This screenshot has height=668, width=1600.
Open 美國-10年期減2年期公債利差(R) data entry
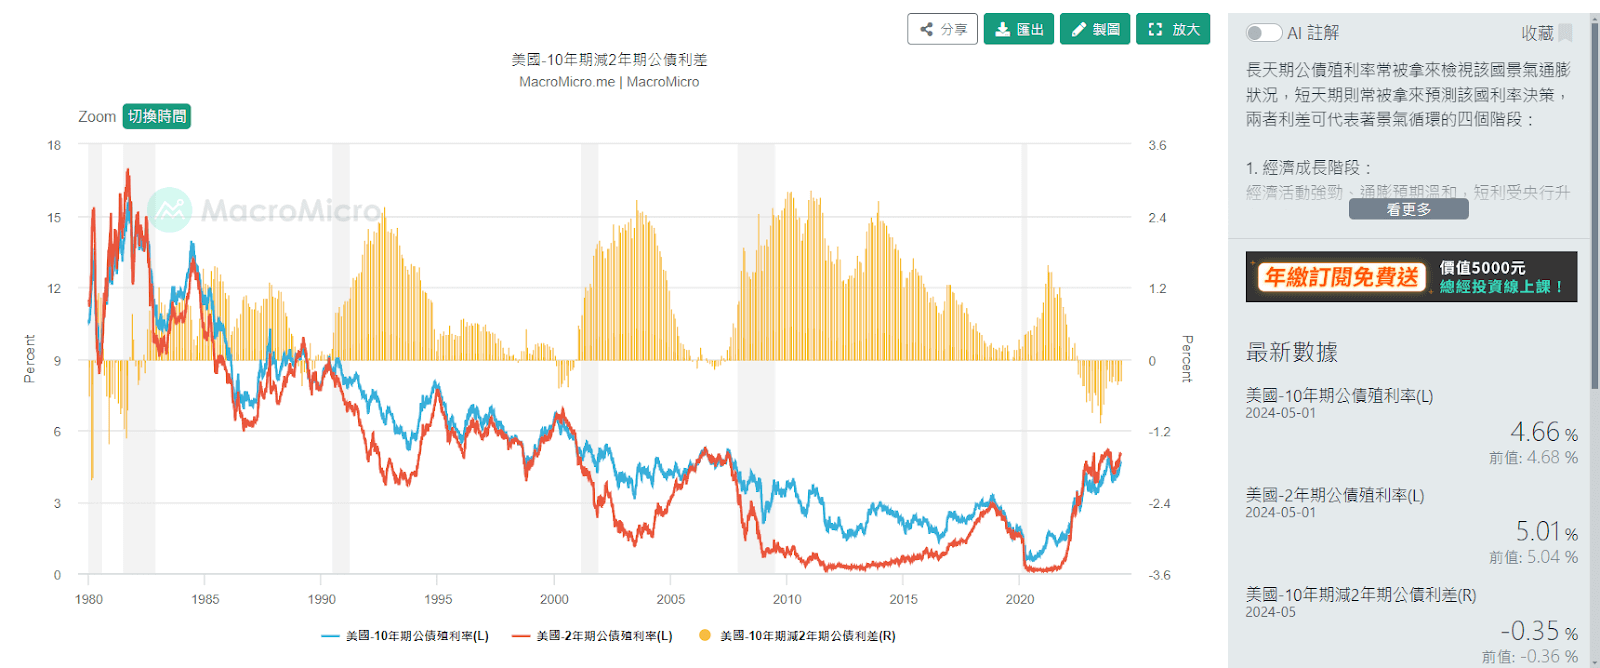1360,595
